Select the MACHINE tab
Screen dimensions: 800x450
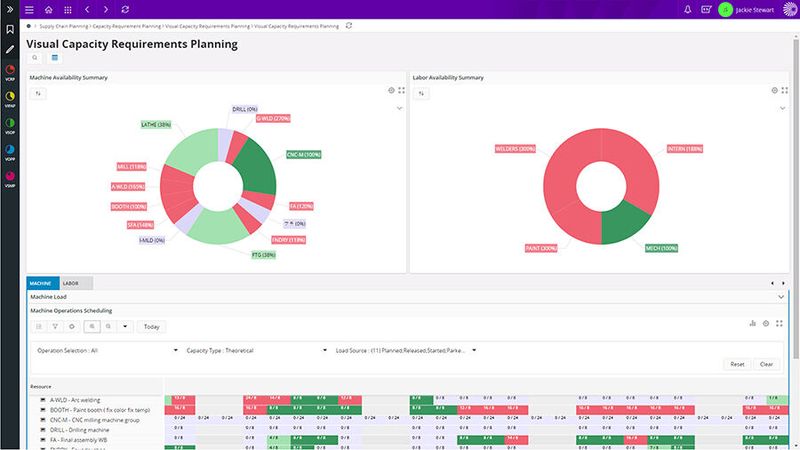coord(43,284)
